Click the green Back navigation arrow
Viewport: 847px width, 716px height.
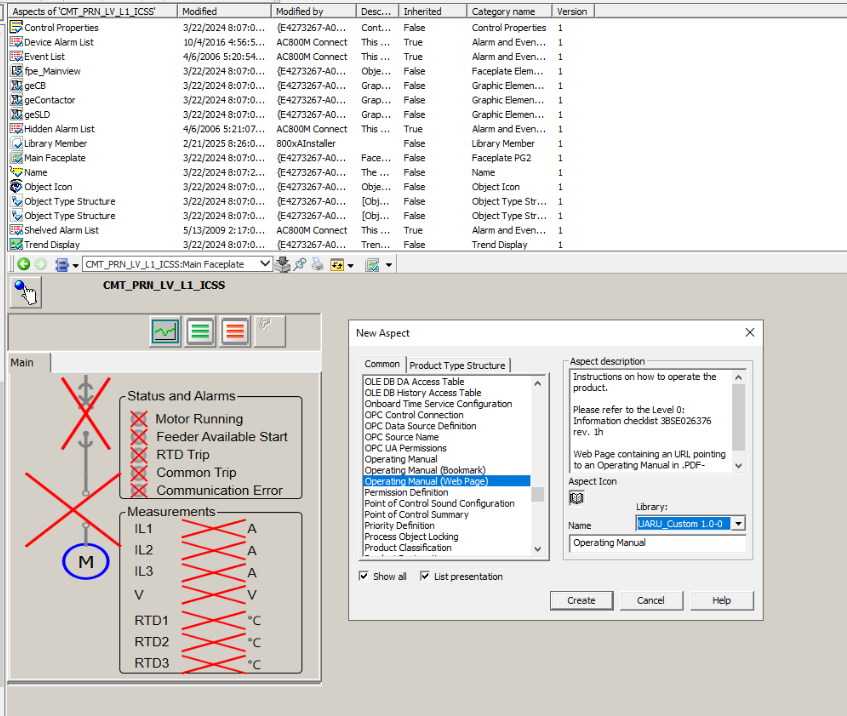(x=23, y=264)
